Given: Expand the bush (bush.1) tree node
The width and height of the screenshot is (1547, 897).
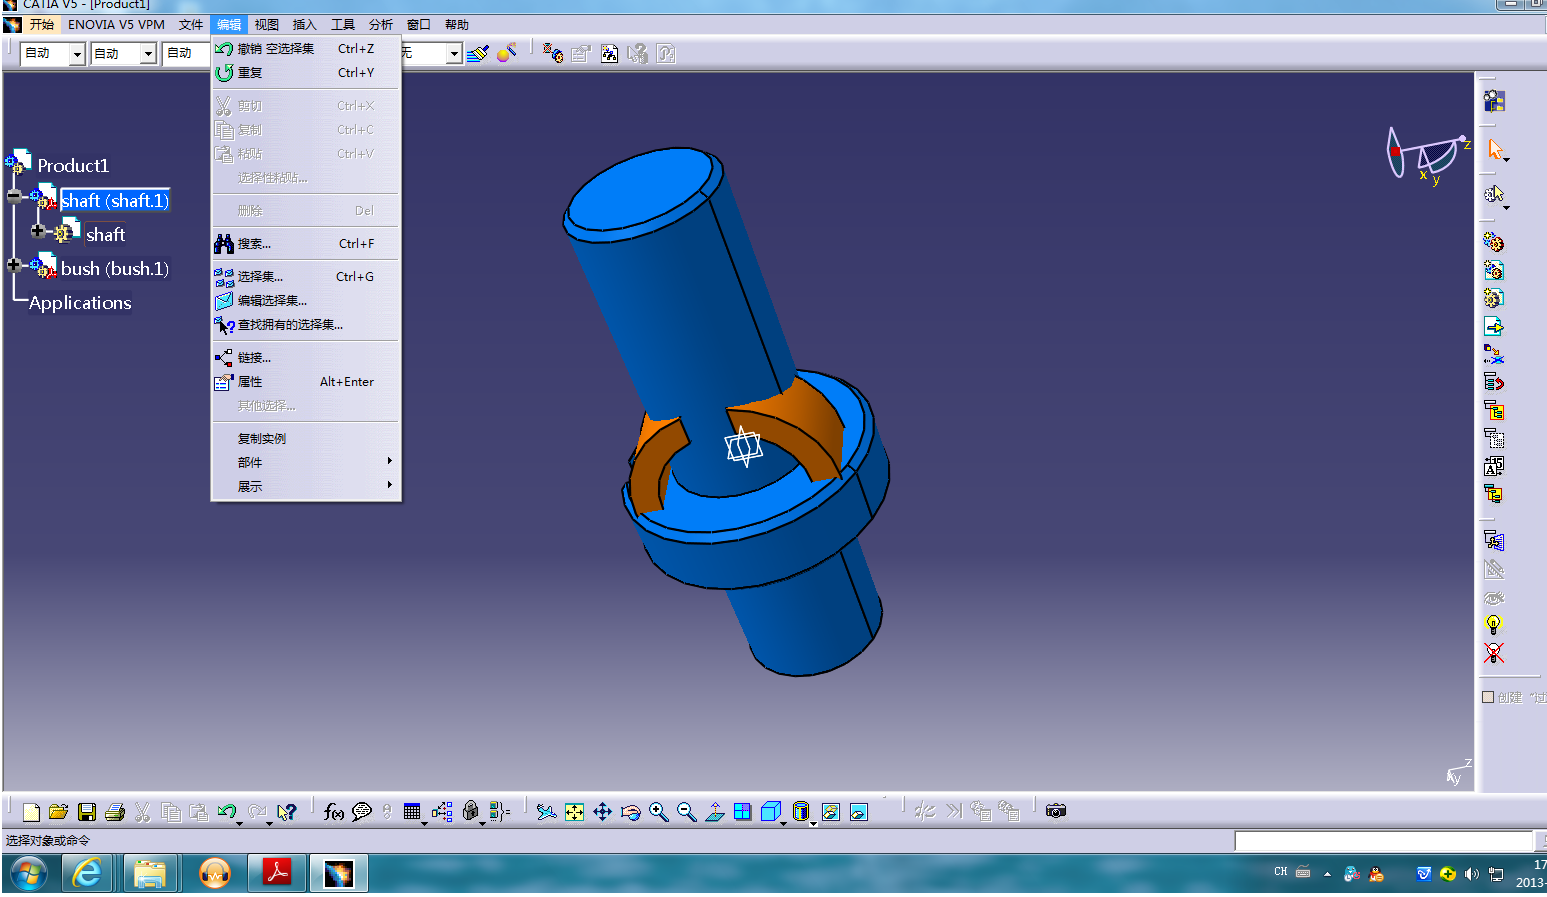Looking at the screenshot, I should tap(14, 265).
